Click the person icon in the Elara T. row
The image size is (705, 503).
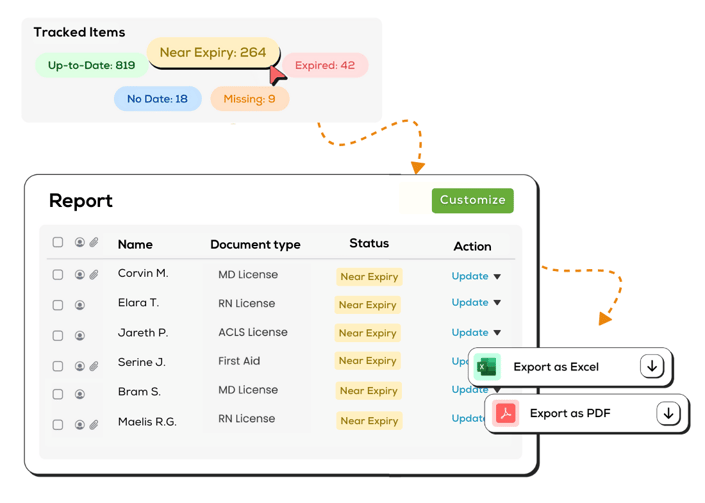(x=80, y=305)
